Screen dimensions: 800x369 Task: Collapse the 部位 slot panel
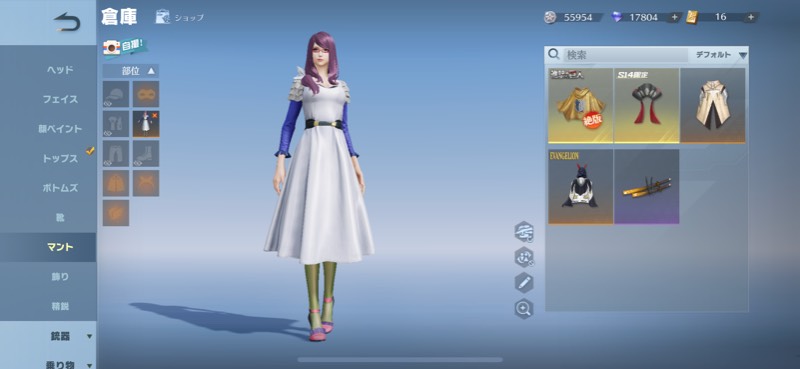click(x=131, y=71)
